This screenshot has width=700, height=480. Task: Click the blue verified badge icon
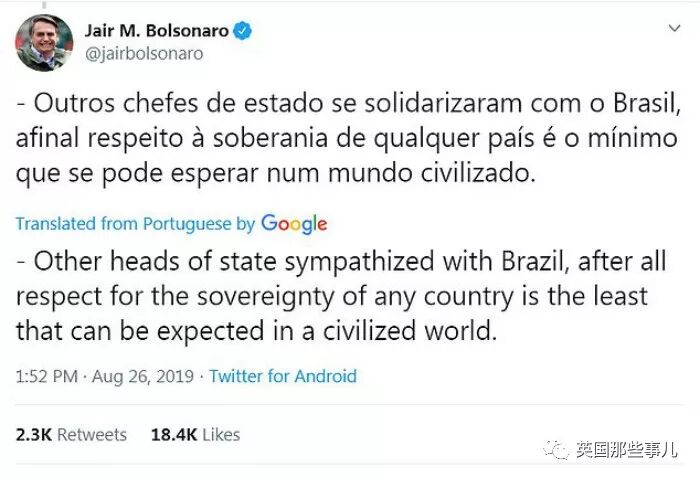(242, 31)
